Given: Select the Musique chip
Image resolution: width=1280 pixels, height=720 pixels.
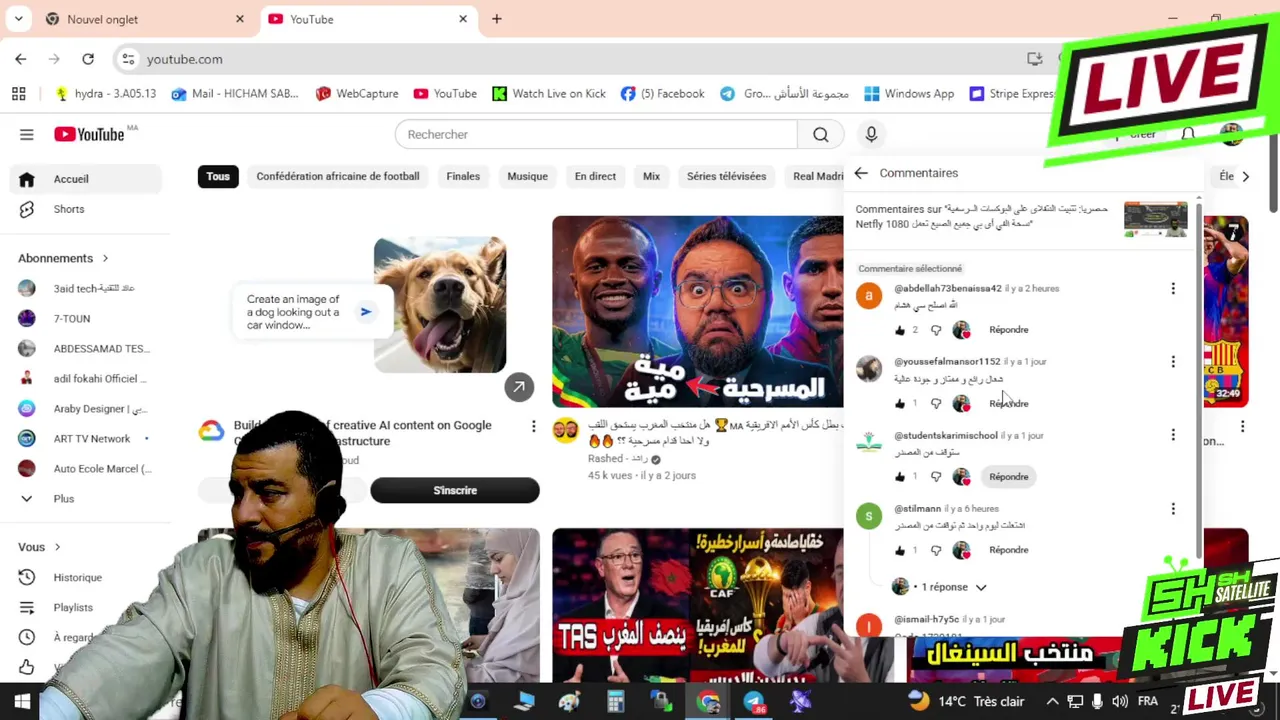Looking at the screenshot, I should (x=527, y=177).
